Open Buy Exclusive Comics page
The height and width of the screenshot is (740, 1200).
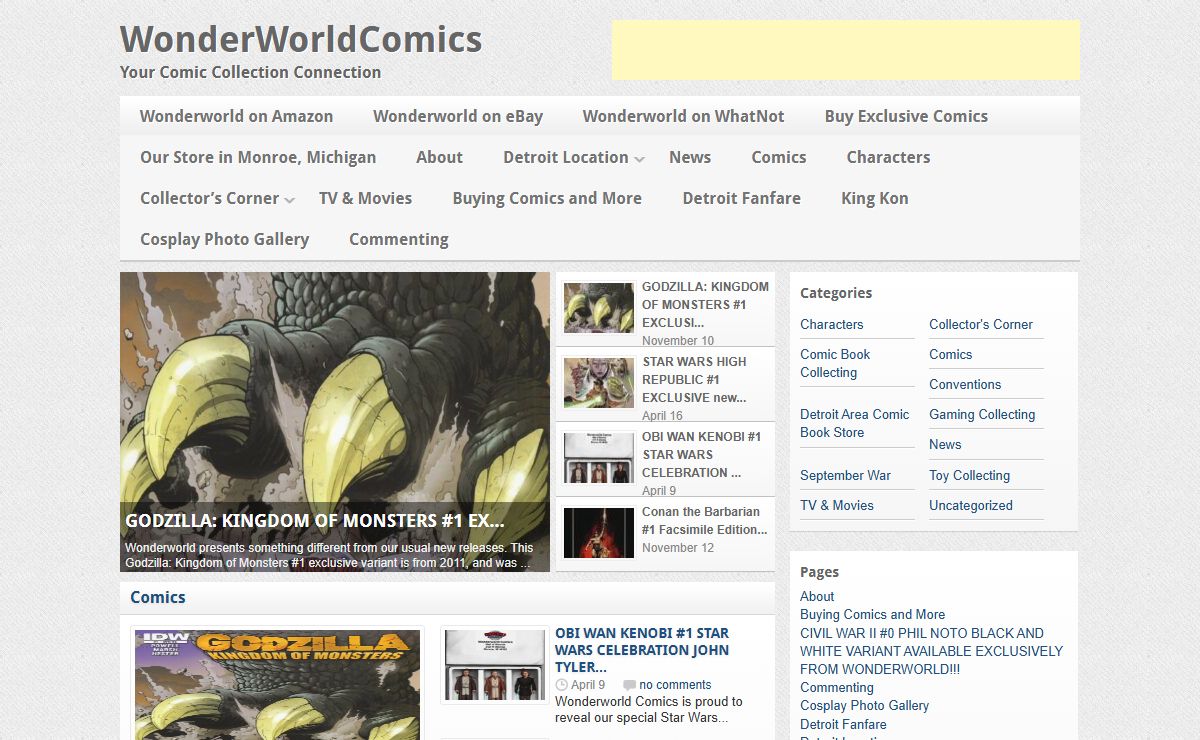click(x=906, y=116)
